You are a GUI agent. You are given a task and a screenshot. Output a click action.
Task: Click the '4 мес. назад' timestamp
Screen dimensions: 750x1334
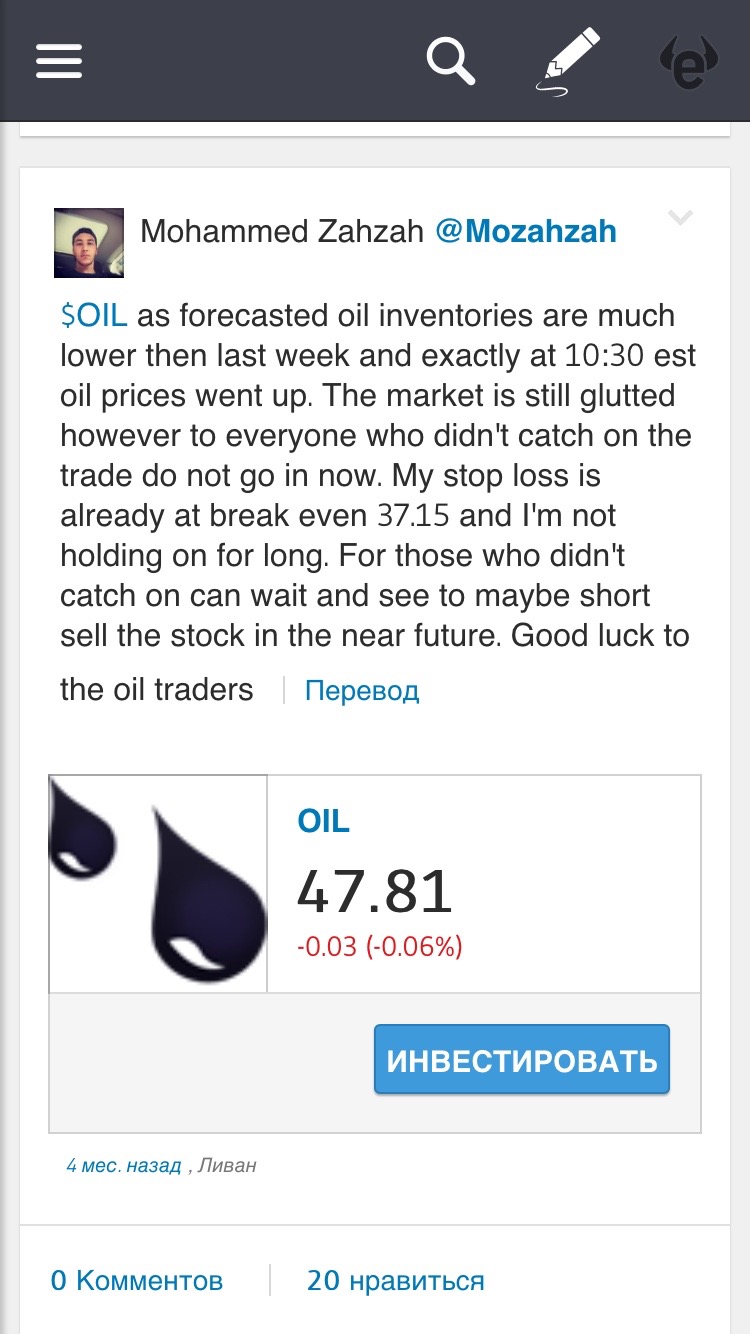coord(123,1165)
